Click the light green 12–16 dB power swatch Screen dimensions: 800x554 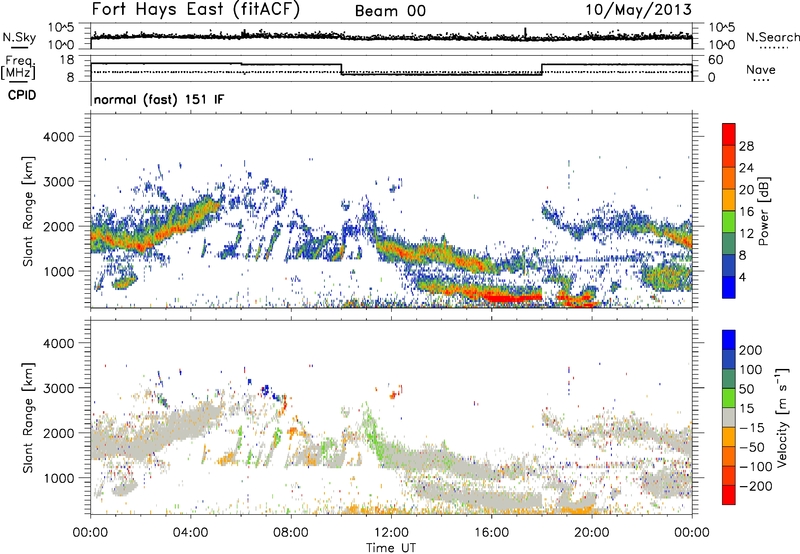point(729,222)
